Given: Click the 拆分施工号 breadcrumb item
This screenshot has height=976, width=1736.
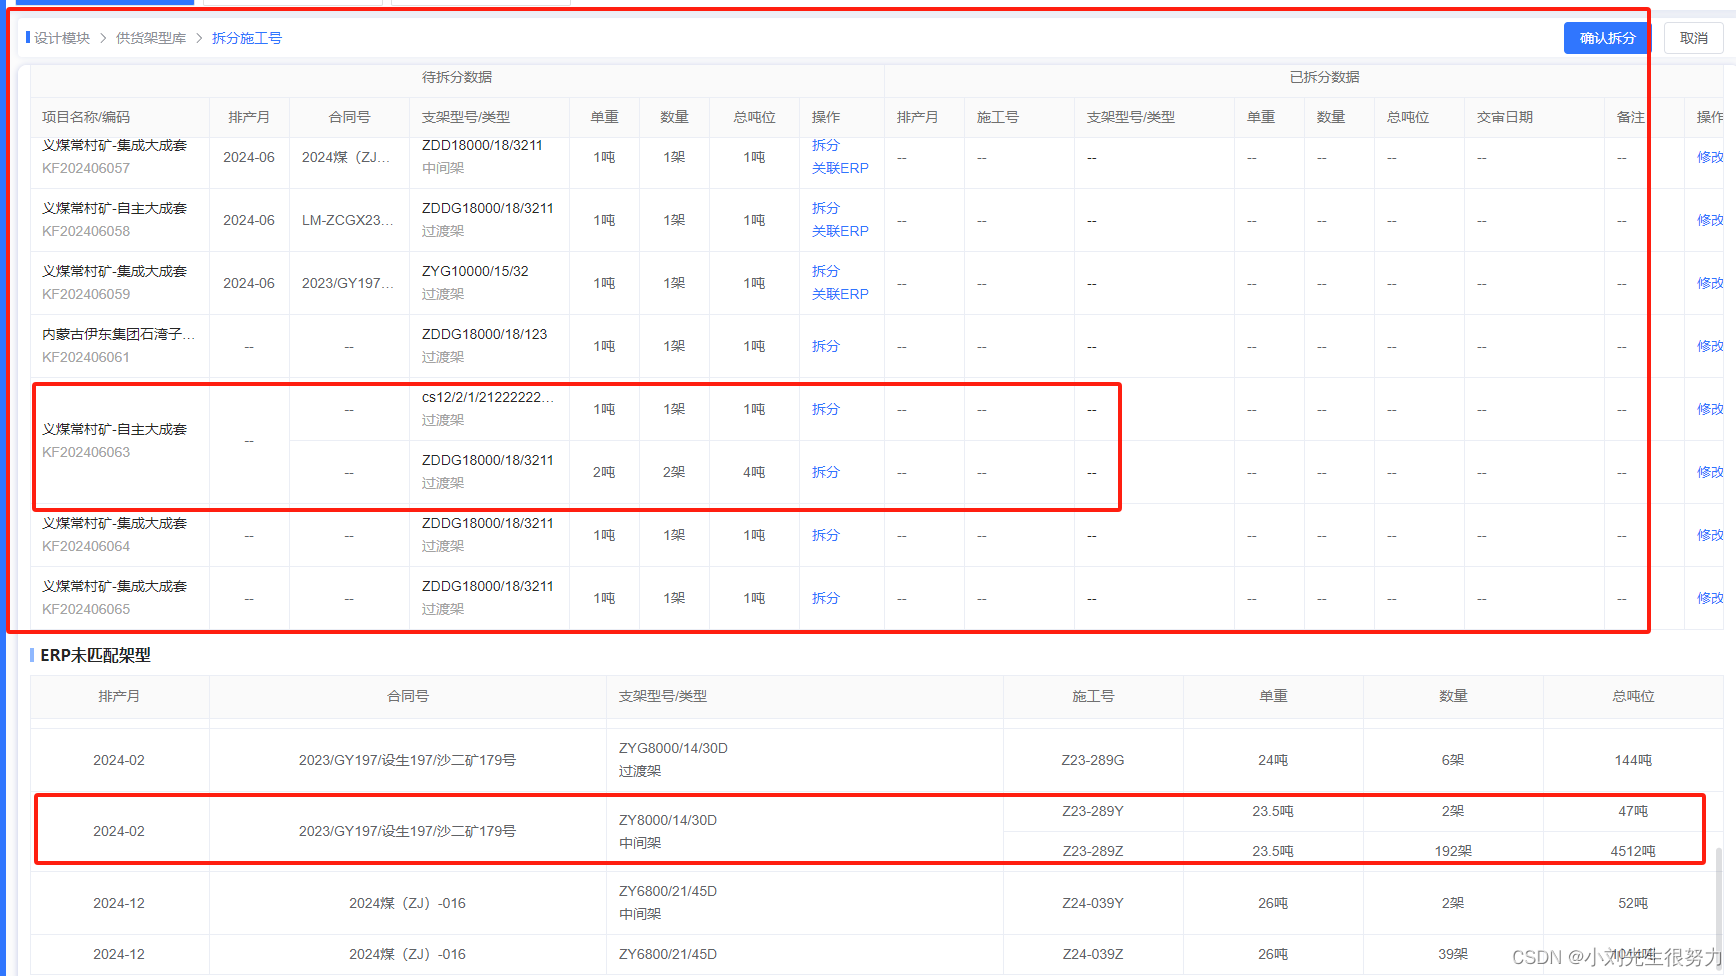Looking at the screenshot, I should 247,38.
